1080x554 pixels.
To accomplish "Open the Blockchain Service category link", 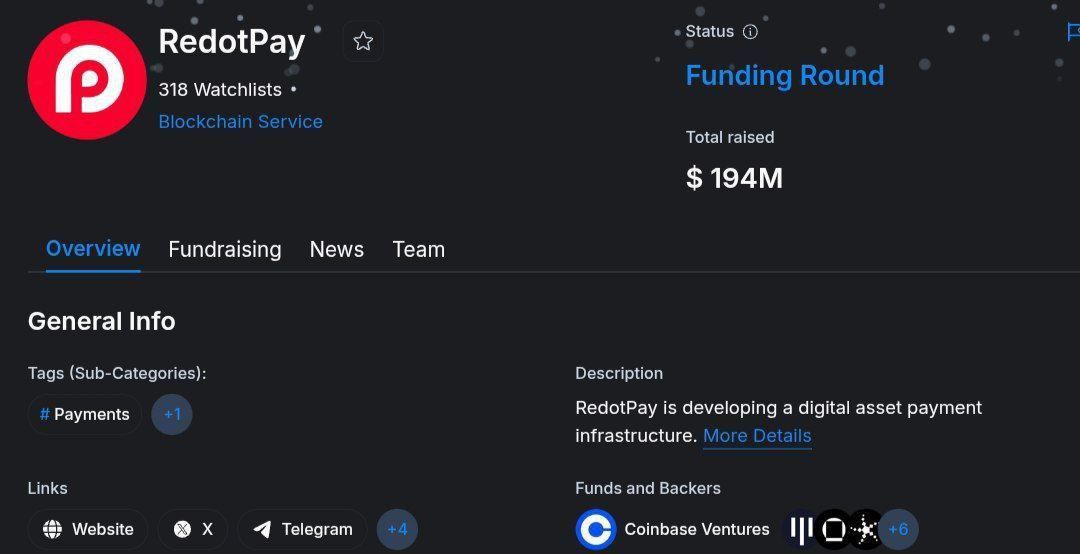I will click(240, 121).
